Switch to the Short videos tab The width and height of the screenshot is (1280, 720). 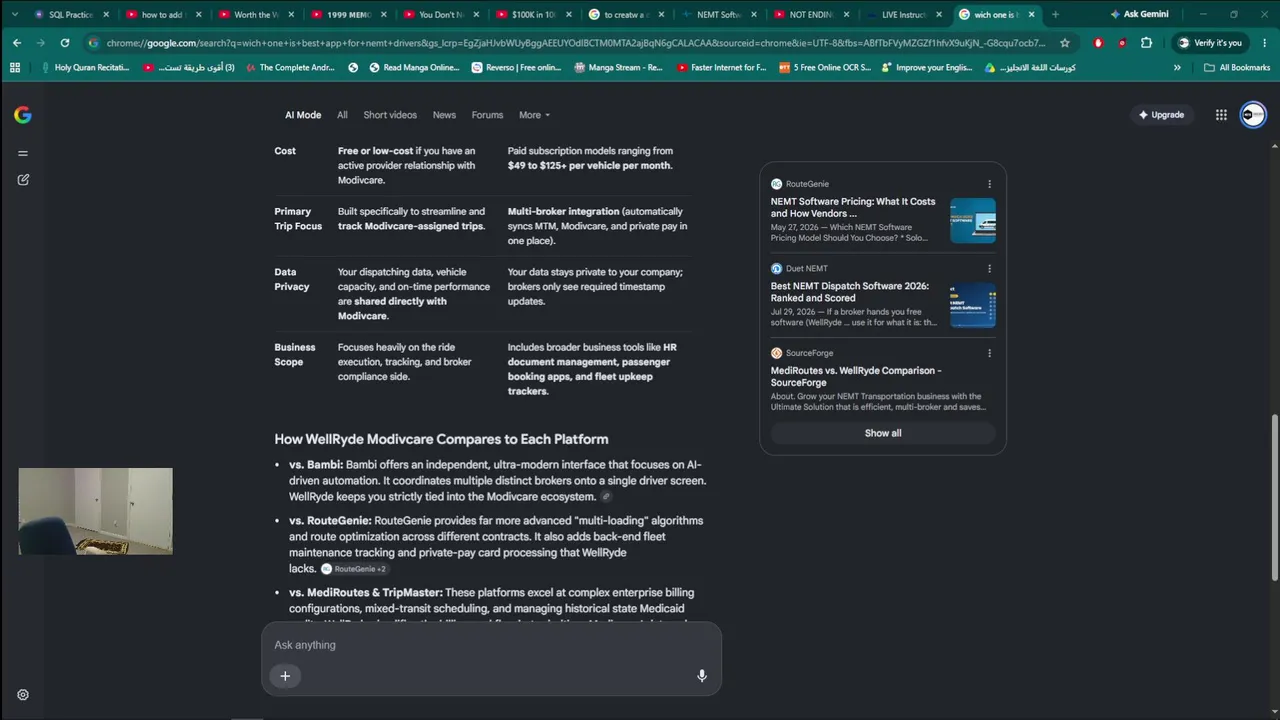pyautogui.click(x=390, y=115)
